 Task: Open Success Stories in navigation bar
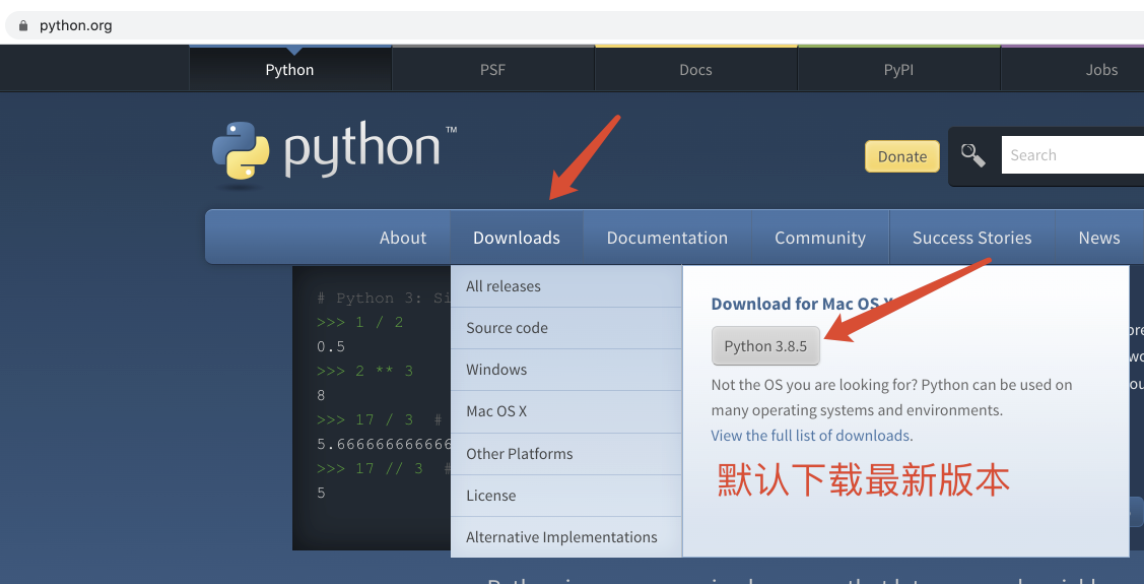971,238
